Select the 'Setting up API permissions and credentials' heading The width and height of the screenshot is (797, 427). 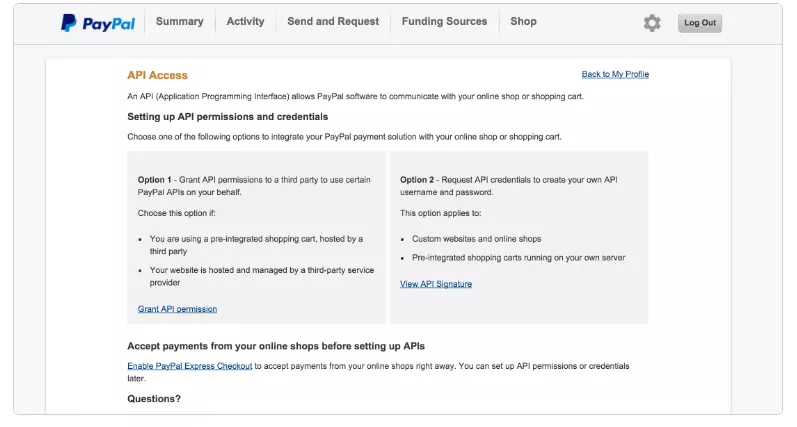[228, 117]
